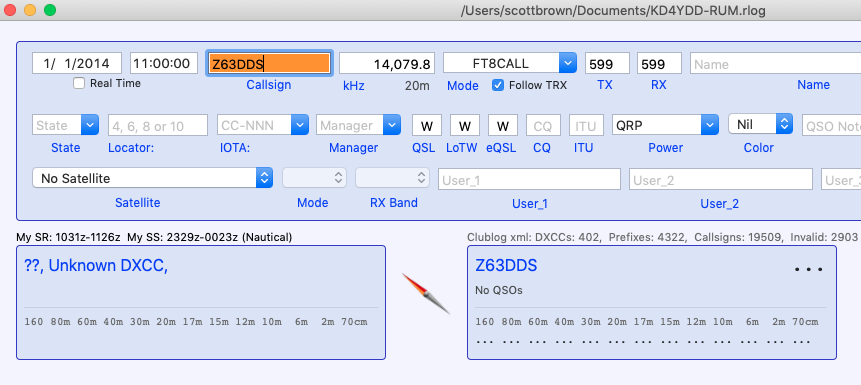Click the 20m band in the Unknown DXCC panel

tap(166, 322)
